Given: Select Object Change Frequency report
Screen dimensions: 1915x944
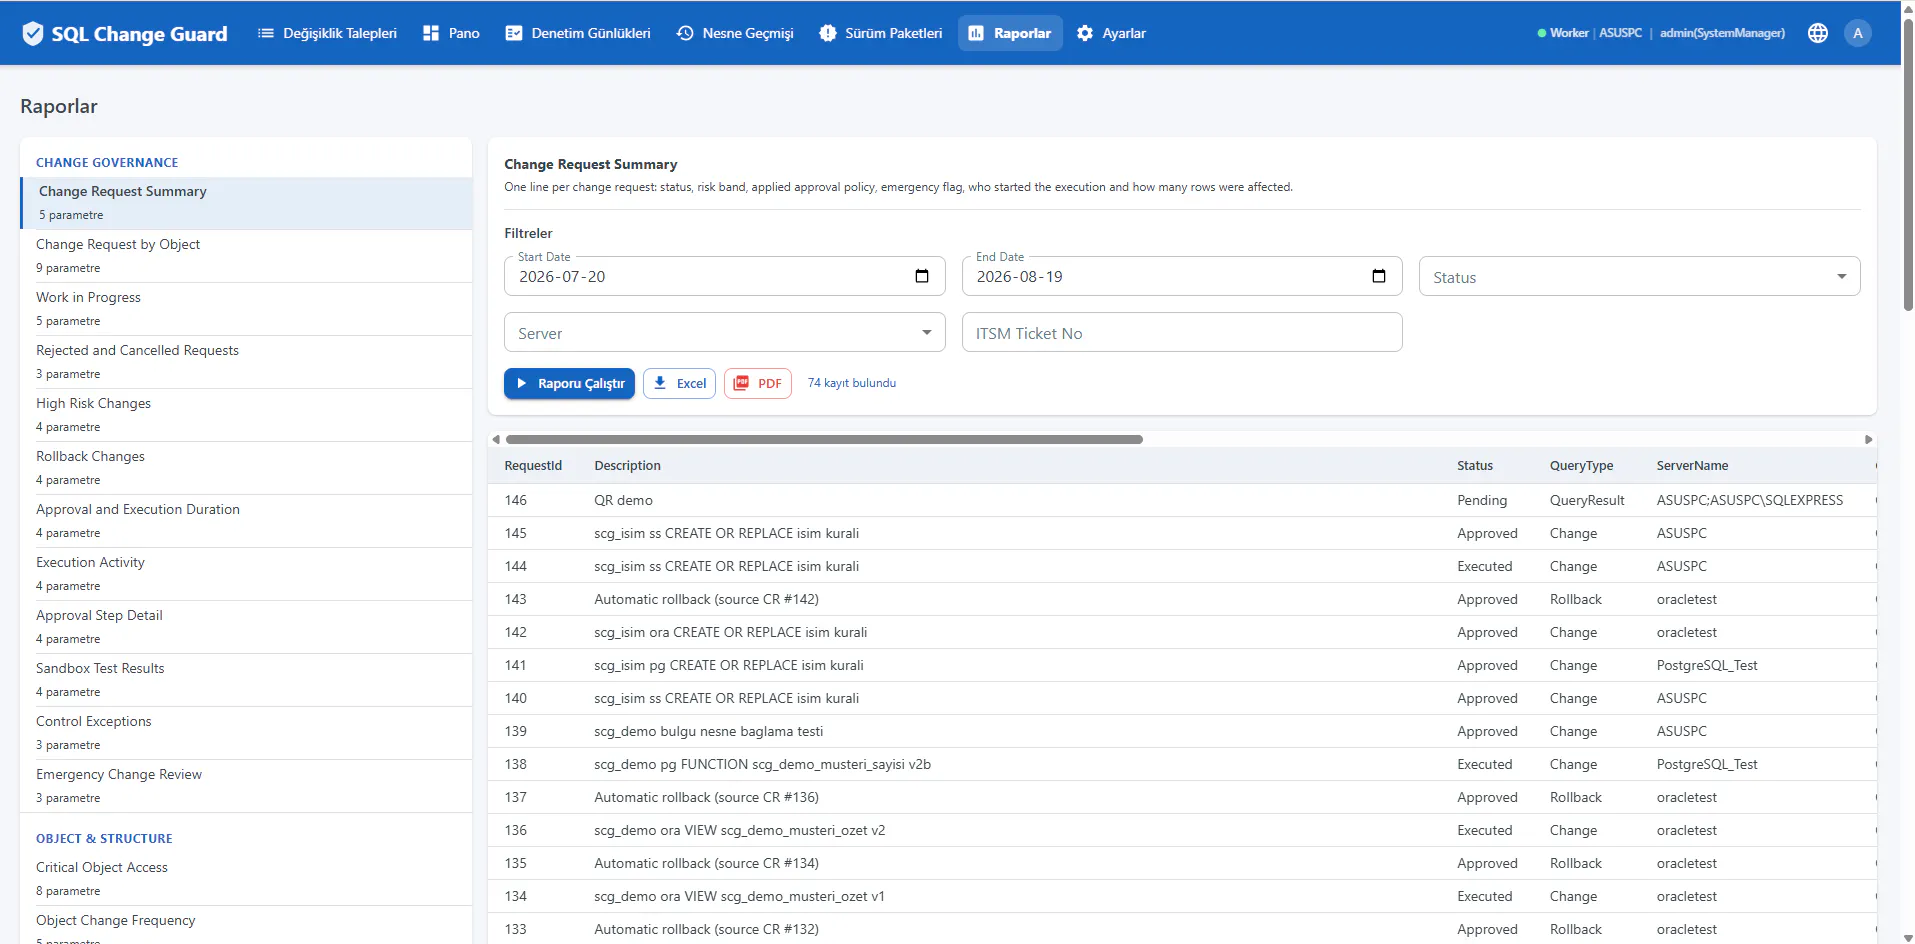Looking at the screenshot, I should [246, 926].
